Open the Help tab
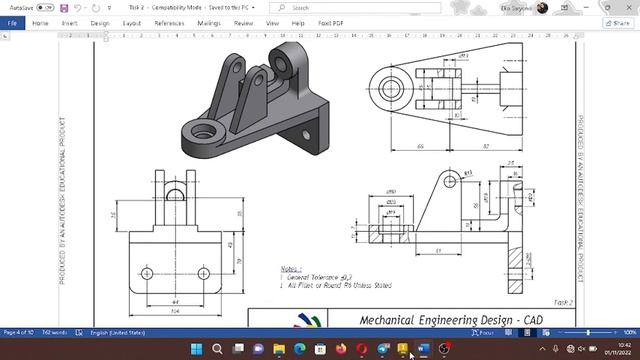 (x=298, y=23)
